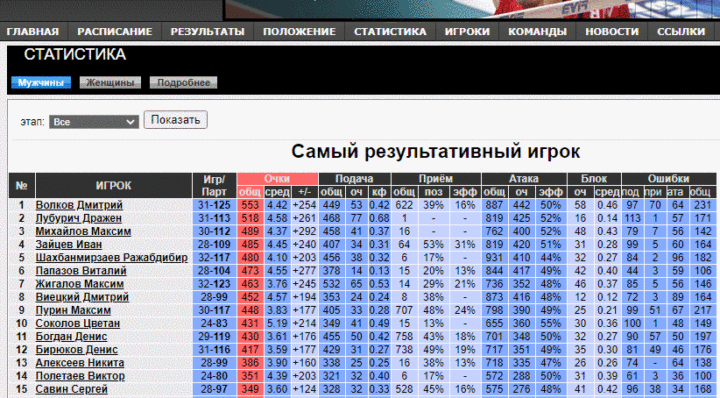Viewport: 720px width, 398px height.
Task: Open the этап stage dropdown
Action: coord(94,122)
